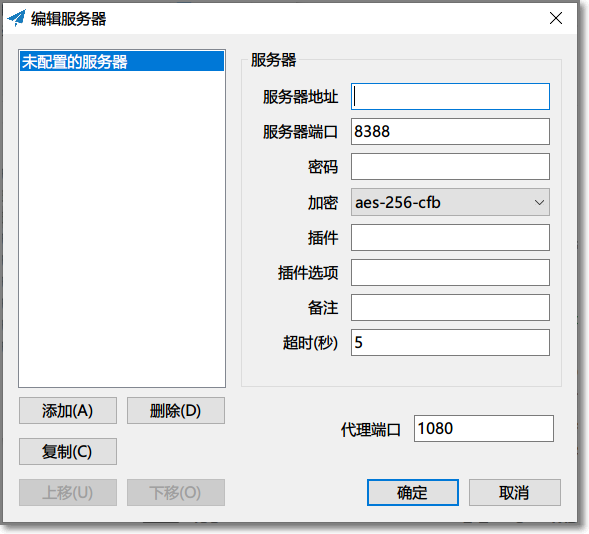Image resolution: width=589 pixels, height=534 pixels.
Task: Select 未配置的服务器 in the server list
Action: click(x=122, y=62)
